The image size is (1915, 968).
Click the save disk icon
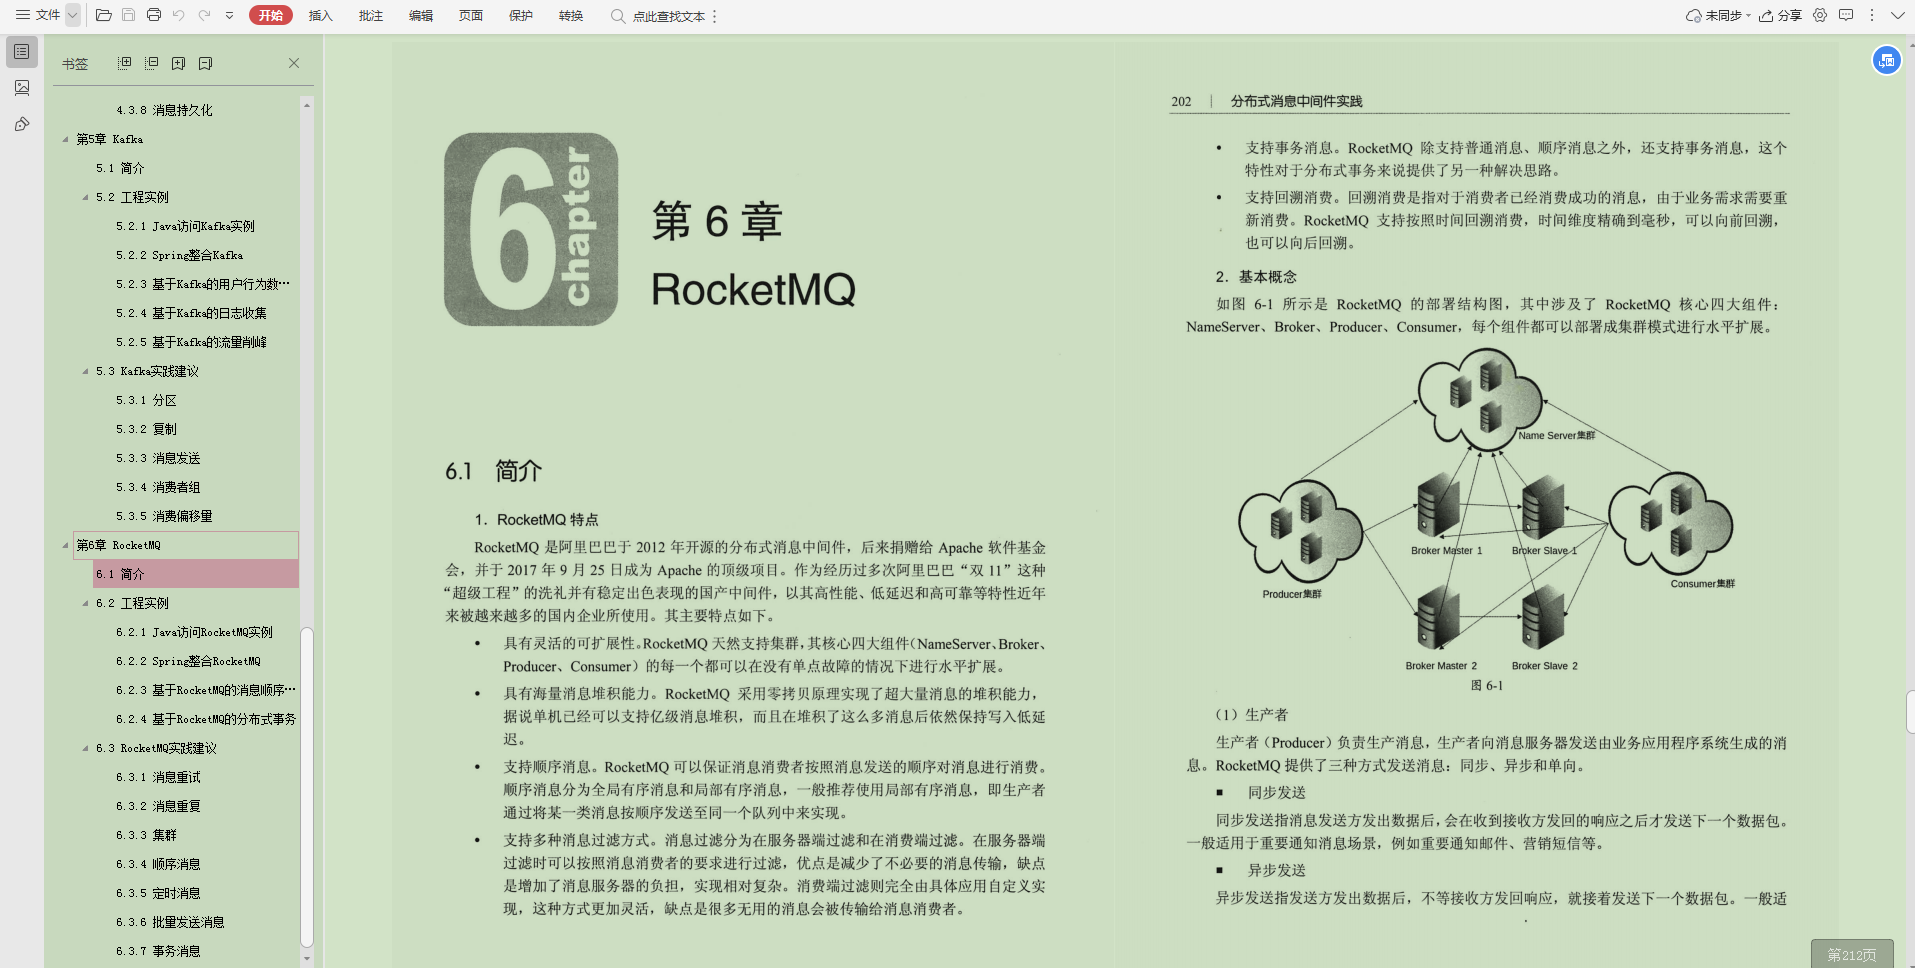point(128,15)
